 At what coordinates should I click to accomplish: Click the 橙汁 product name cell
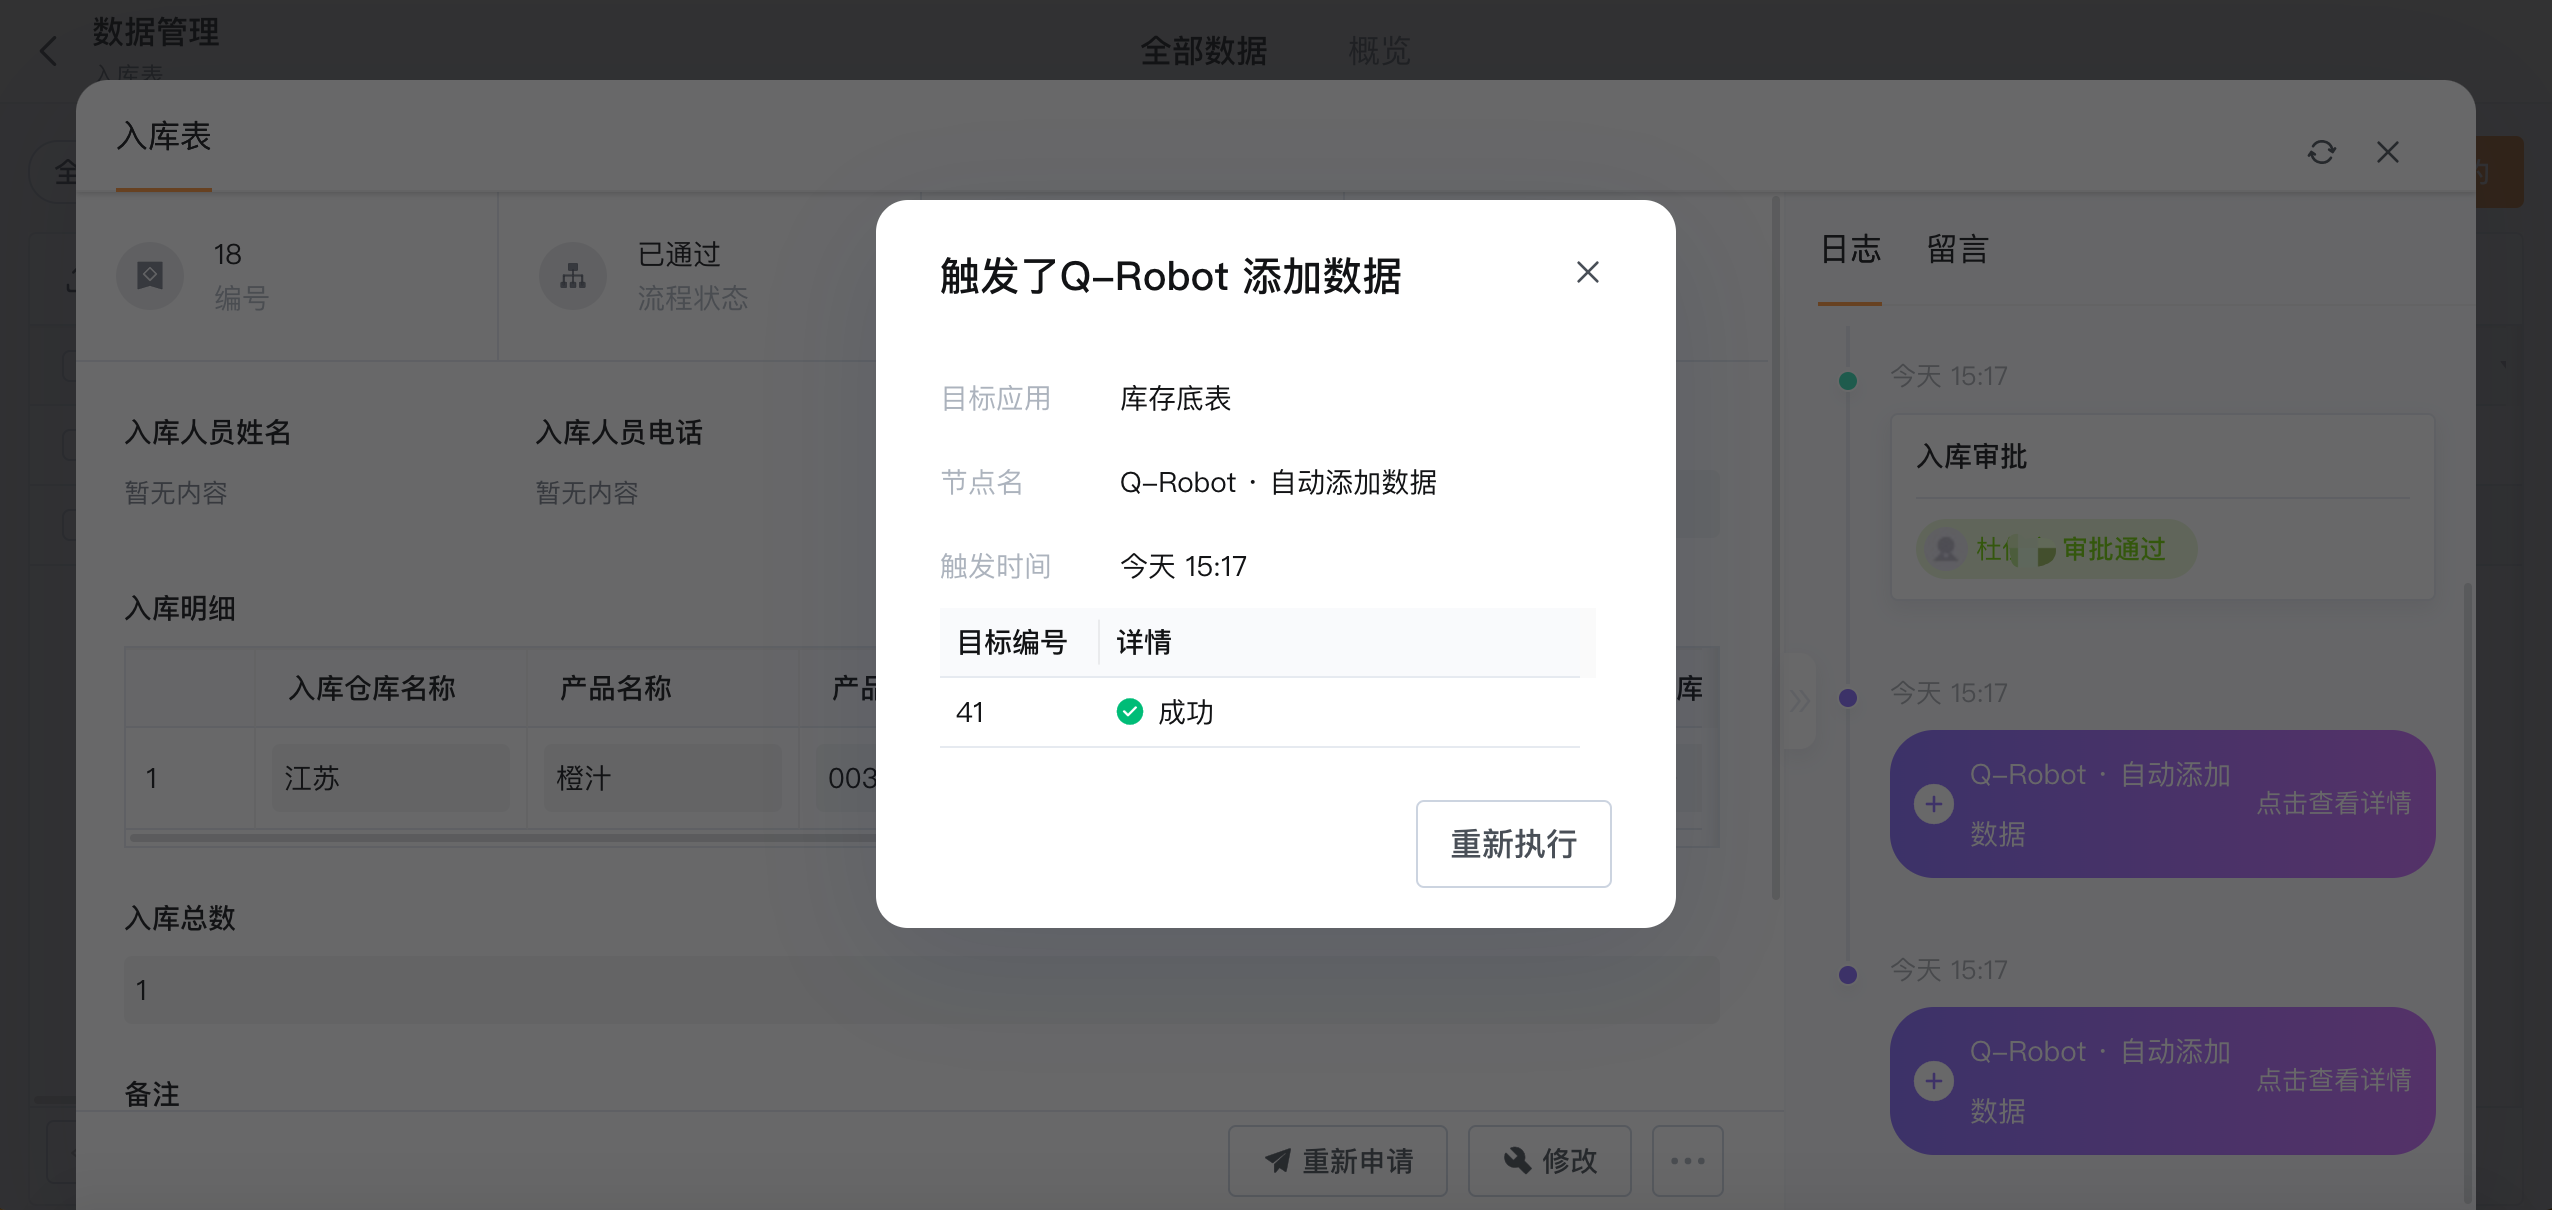click(662, 778)
